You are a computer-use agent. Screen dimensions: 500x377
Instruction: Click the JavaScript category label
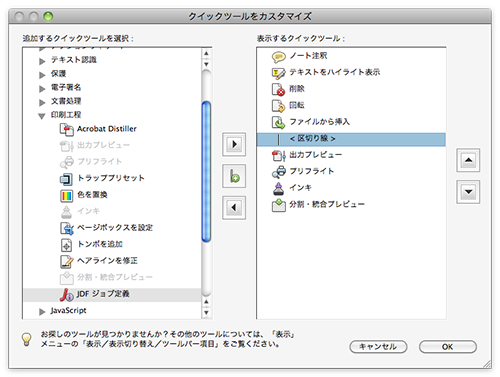[68, 310]
